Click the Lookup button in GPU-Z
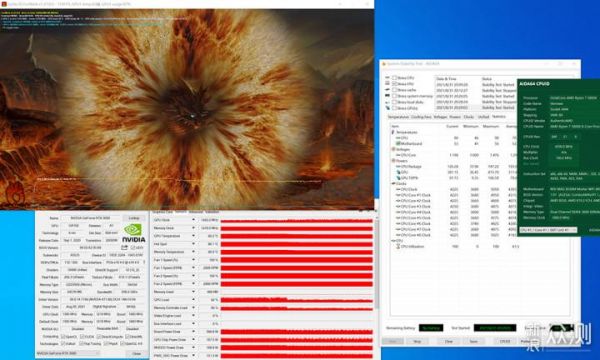Screen dimensions: 600x360 (134, 218)
